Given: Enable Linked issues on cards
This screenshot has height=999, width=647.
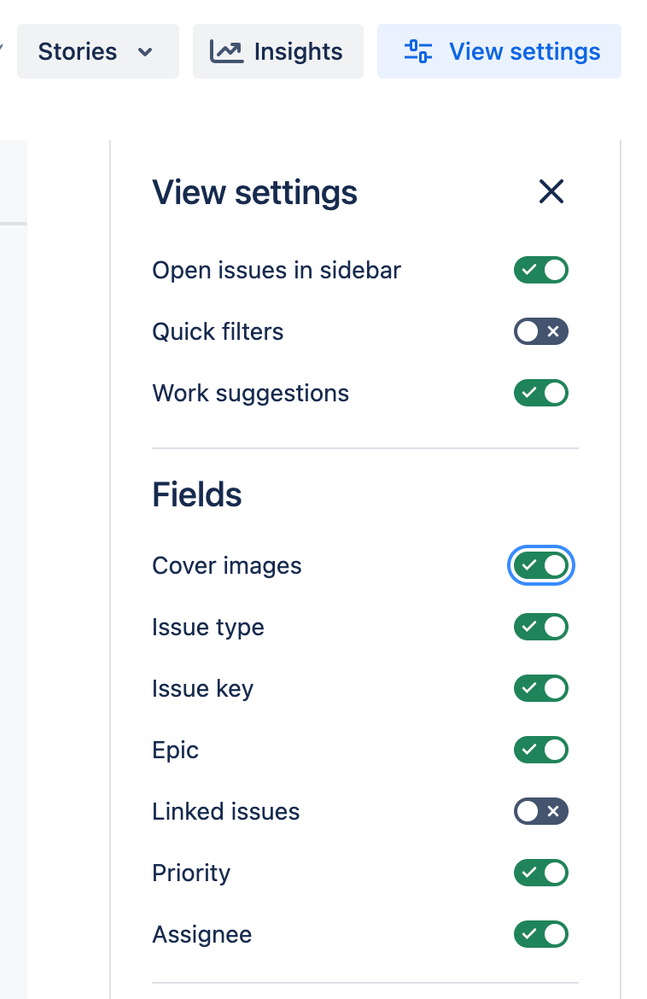Looking at the screenshot, I should pos(541,812).
